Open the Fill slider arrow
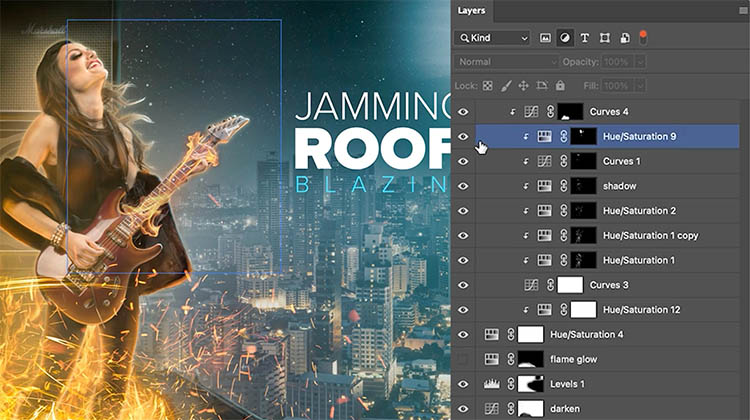 pos(640,86)
